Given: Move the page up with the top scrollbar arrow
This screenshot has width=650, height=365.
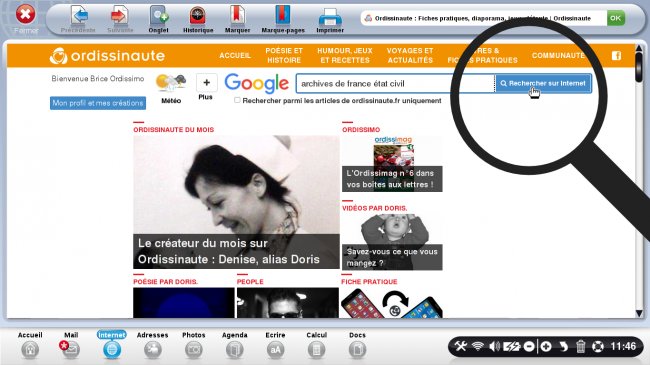Looking at the screenshot, I should tap(639, 49).
